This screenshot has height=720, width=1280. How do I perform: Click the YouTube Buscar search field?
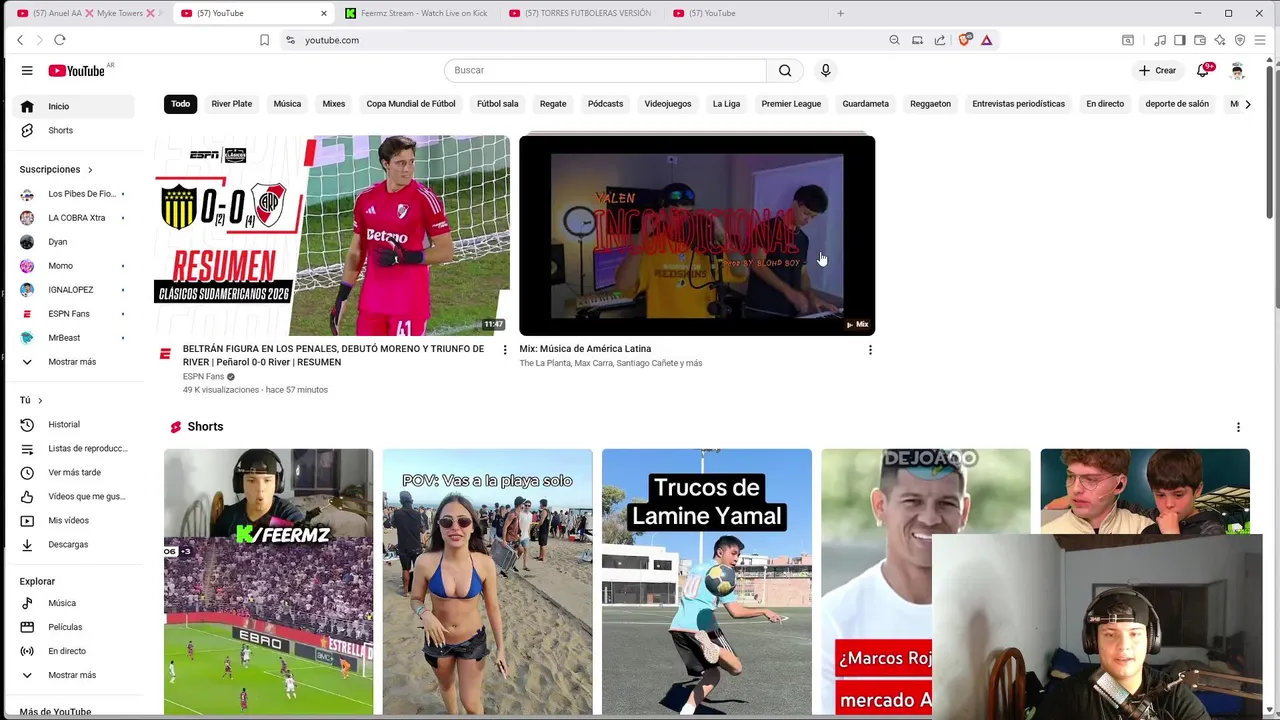(605, 70)
